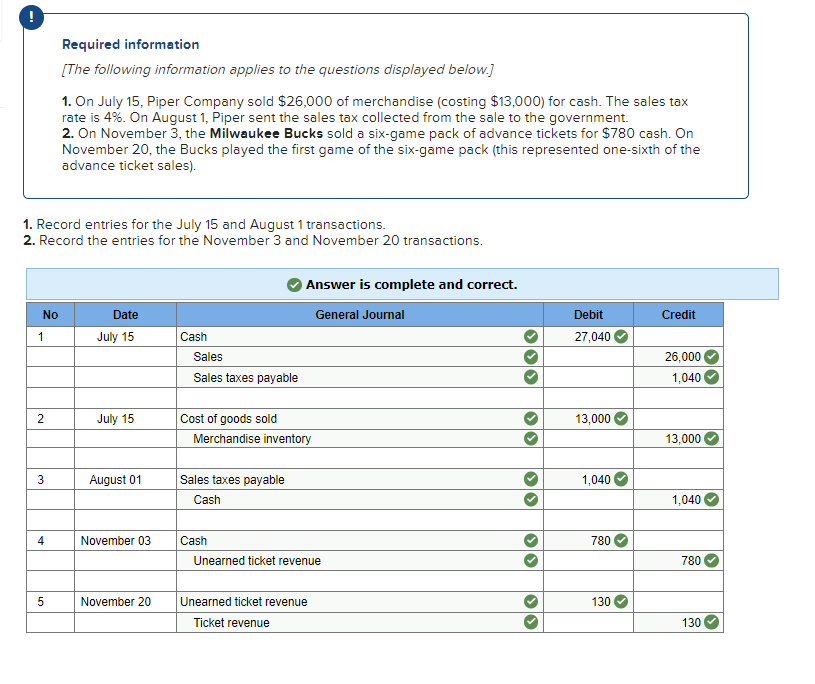Image resolution: width=815 pixels, height=684 pixels.
Task: Click the Debit column header cell
Action: pos(588,314)
